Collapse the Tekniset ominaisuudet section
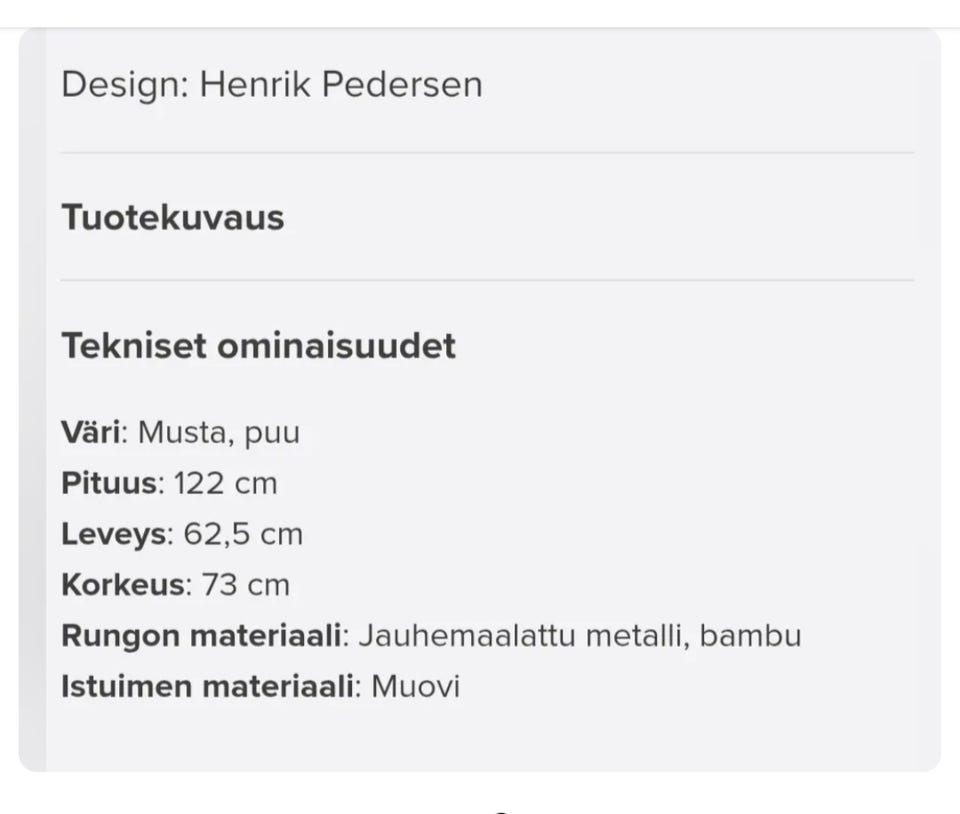Image resolution: width=960 pixels, height=814 pixels. click(259, 345)
